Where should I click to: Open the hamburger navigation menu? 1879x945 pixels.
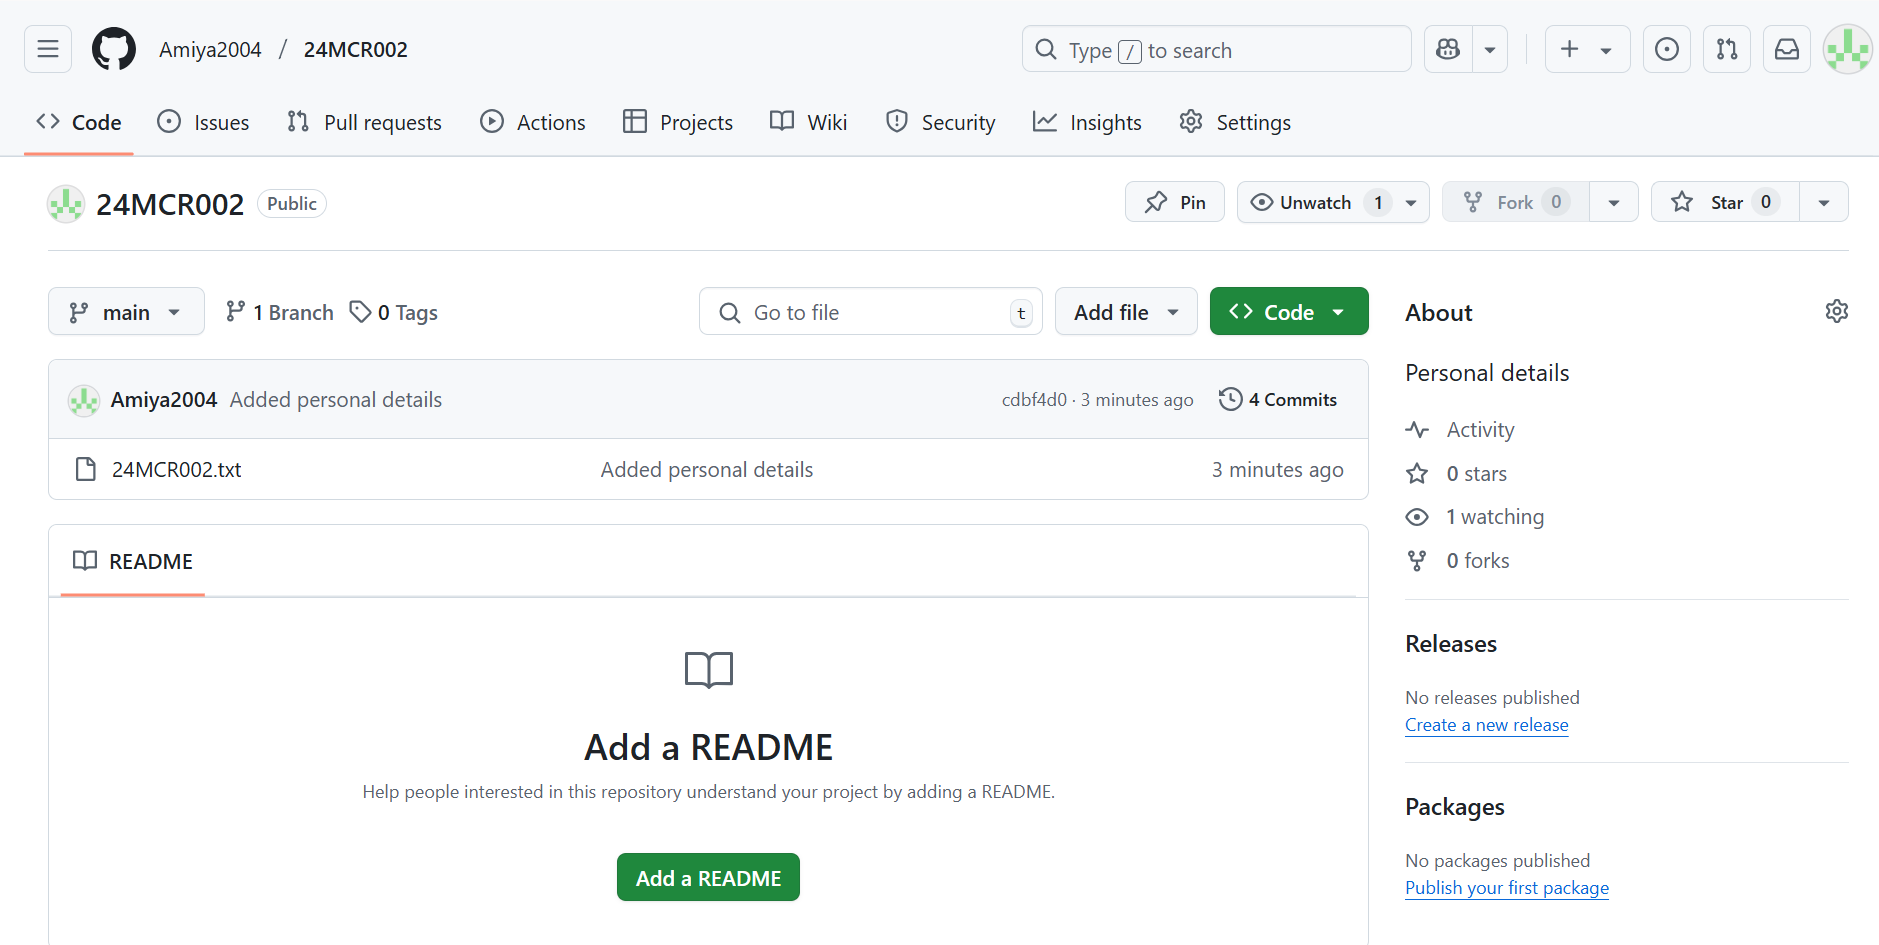pos(48,49)
